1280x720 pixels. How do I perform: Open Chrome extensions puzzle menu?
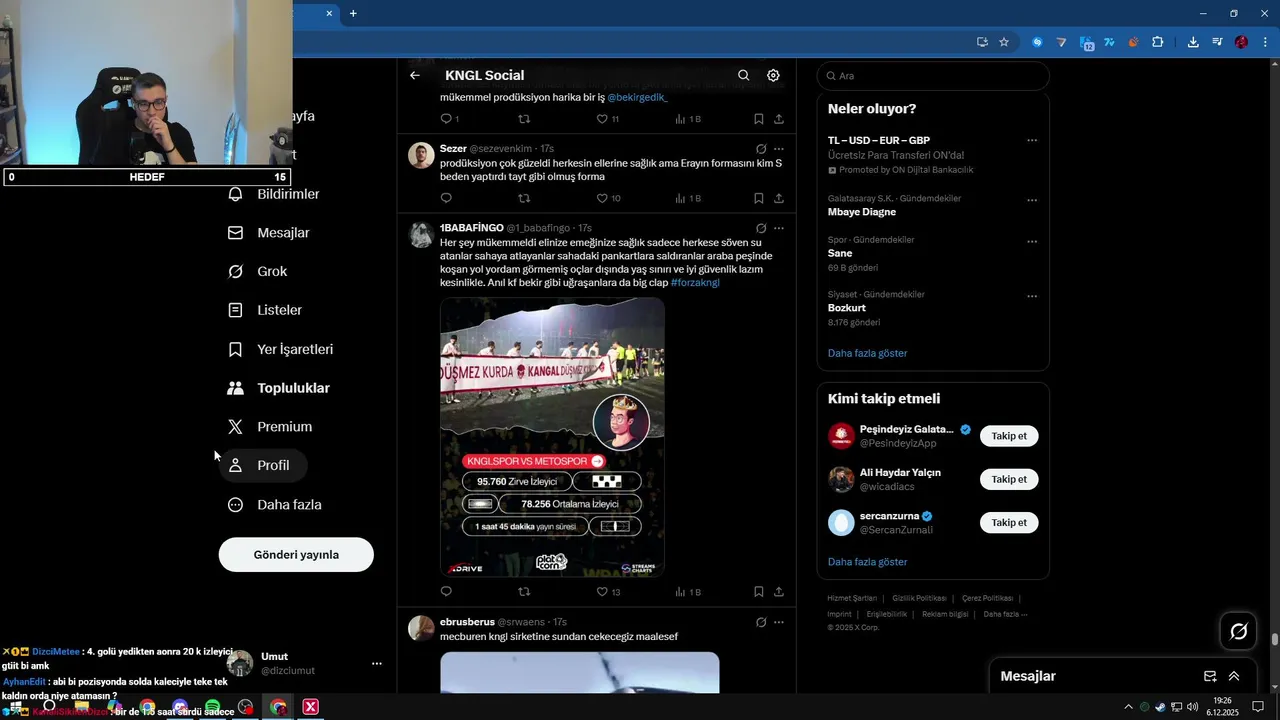click(x=1157, y=42)
